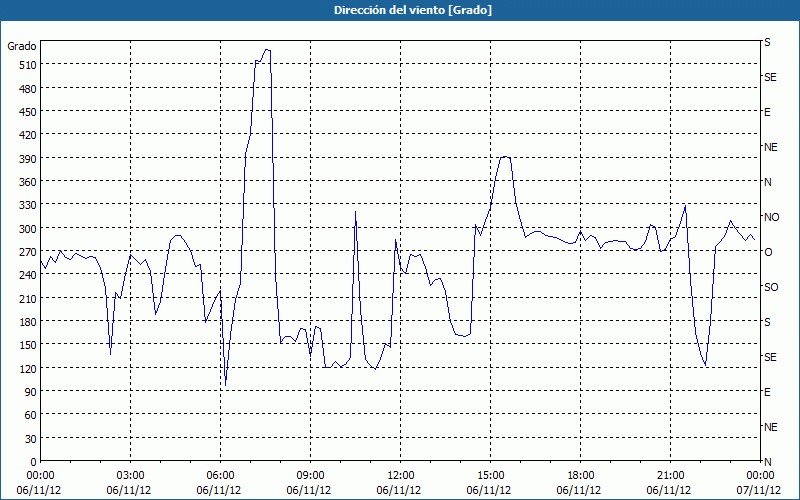Click the 'N' compass label level with 0
The image size is (800, 500).
tap(767, 462)
